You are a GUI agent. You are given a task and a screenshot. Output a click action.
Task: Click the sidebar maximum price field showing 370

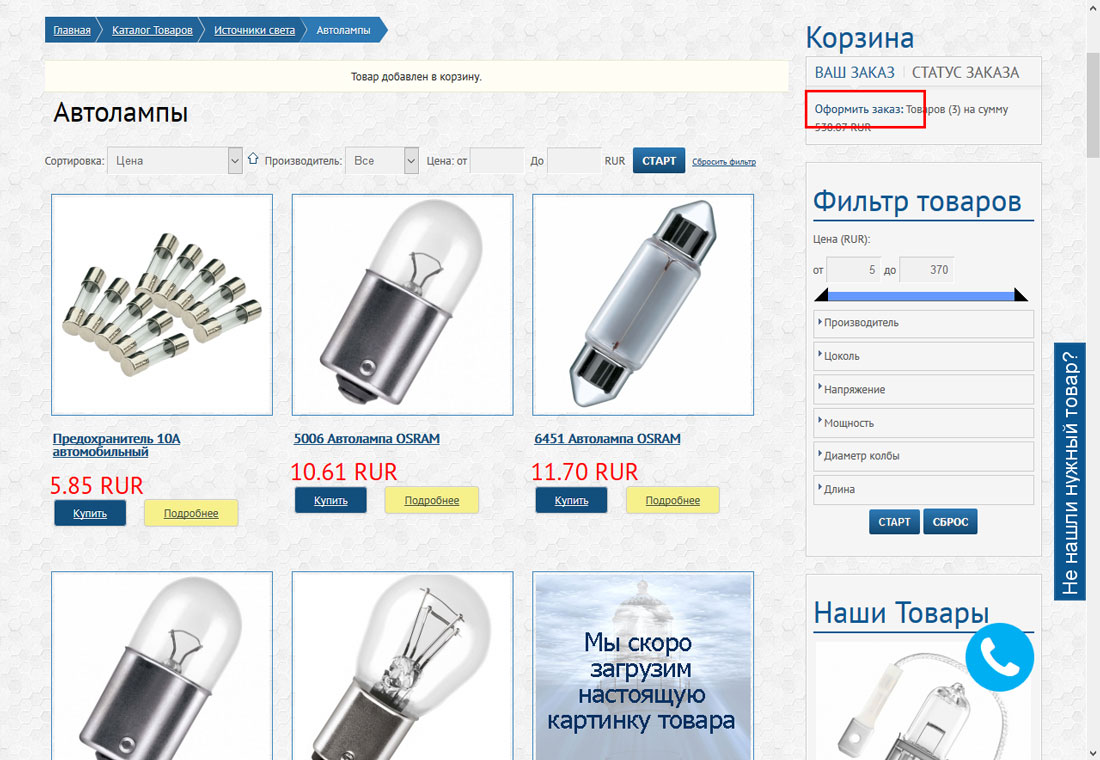926,269
